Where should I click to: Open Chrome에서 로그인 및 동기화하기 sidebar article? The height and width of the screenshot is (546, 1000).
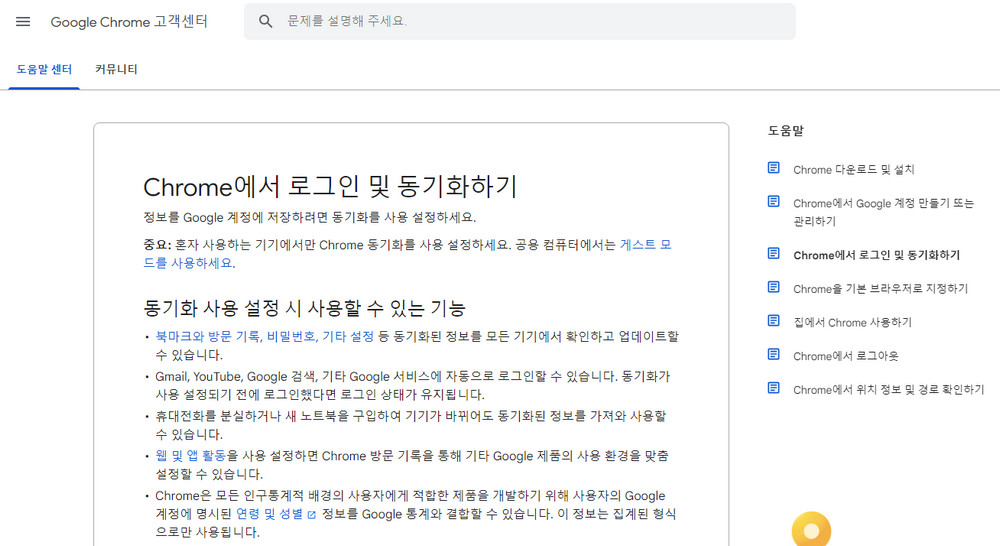coord(876,255)
